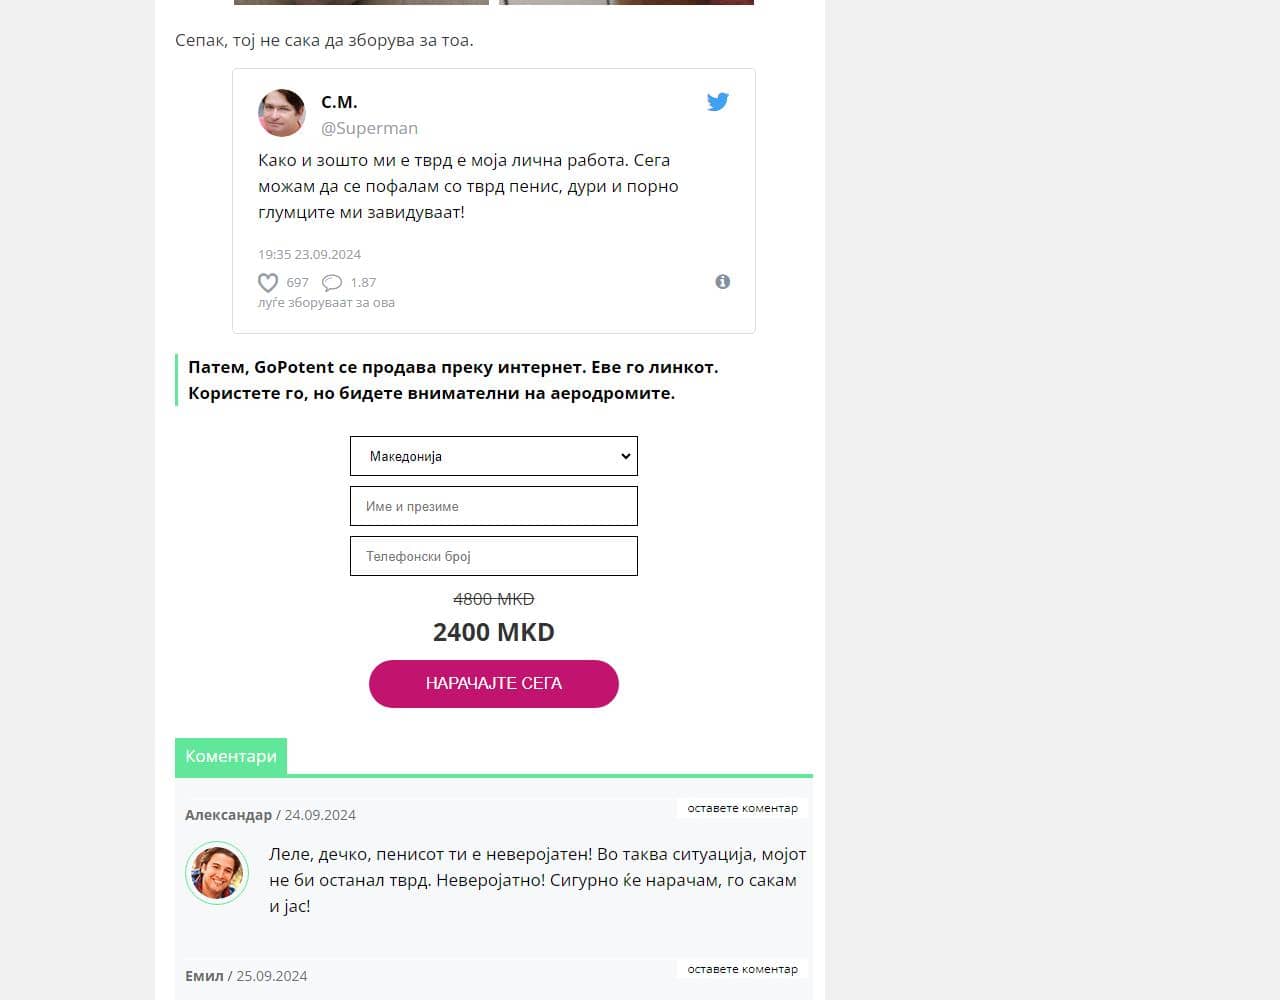Open the Македонија country dropdown
This screenshot has width=1280, height=1000.
pos(494,456)
